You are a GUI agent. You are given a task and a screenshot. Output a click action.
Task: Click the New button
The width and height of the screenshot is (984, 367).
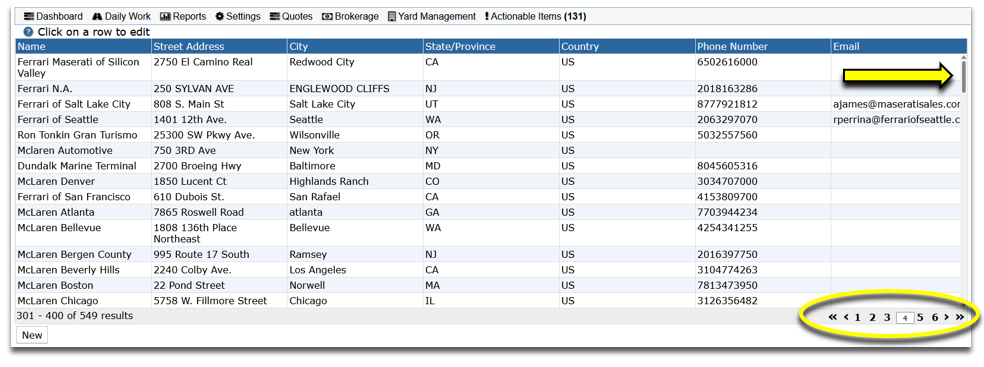pyautogui.click(x=32, y=335)
